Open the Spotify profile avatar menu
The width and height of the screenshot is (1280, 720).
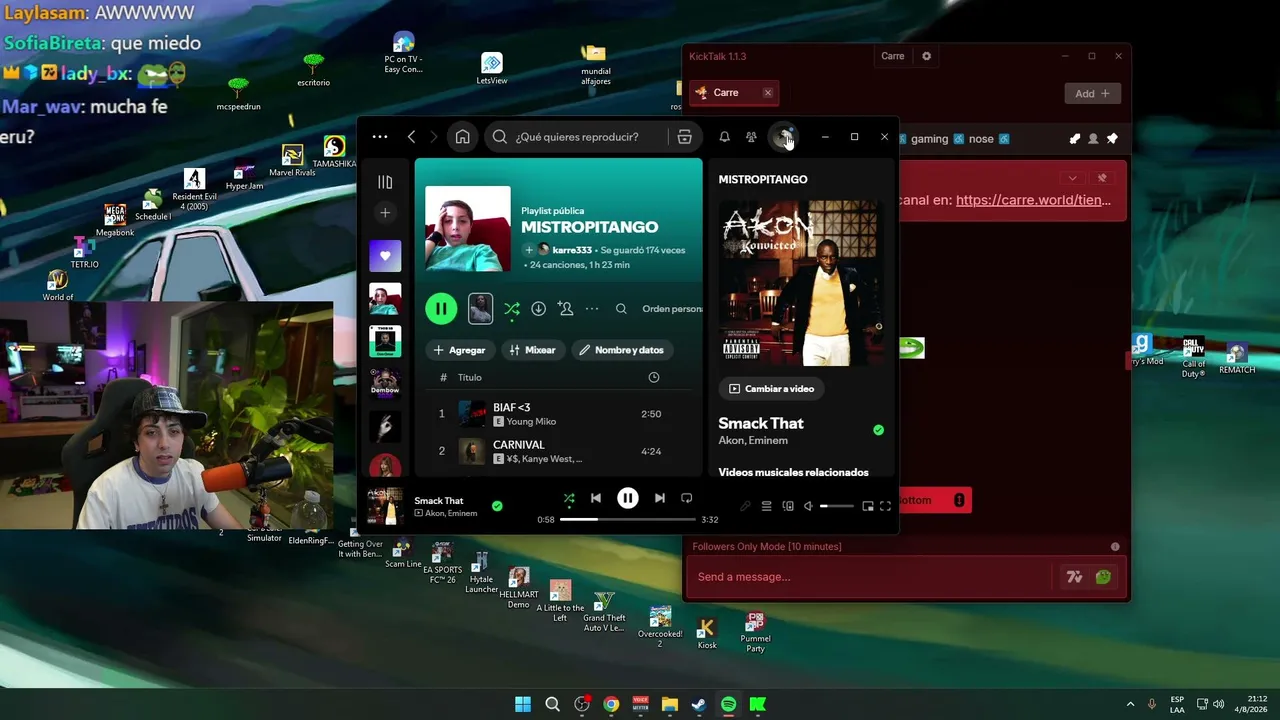click(x=782, y=137)
